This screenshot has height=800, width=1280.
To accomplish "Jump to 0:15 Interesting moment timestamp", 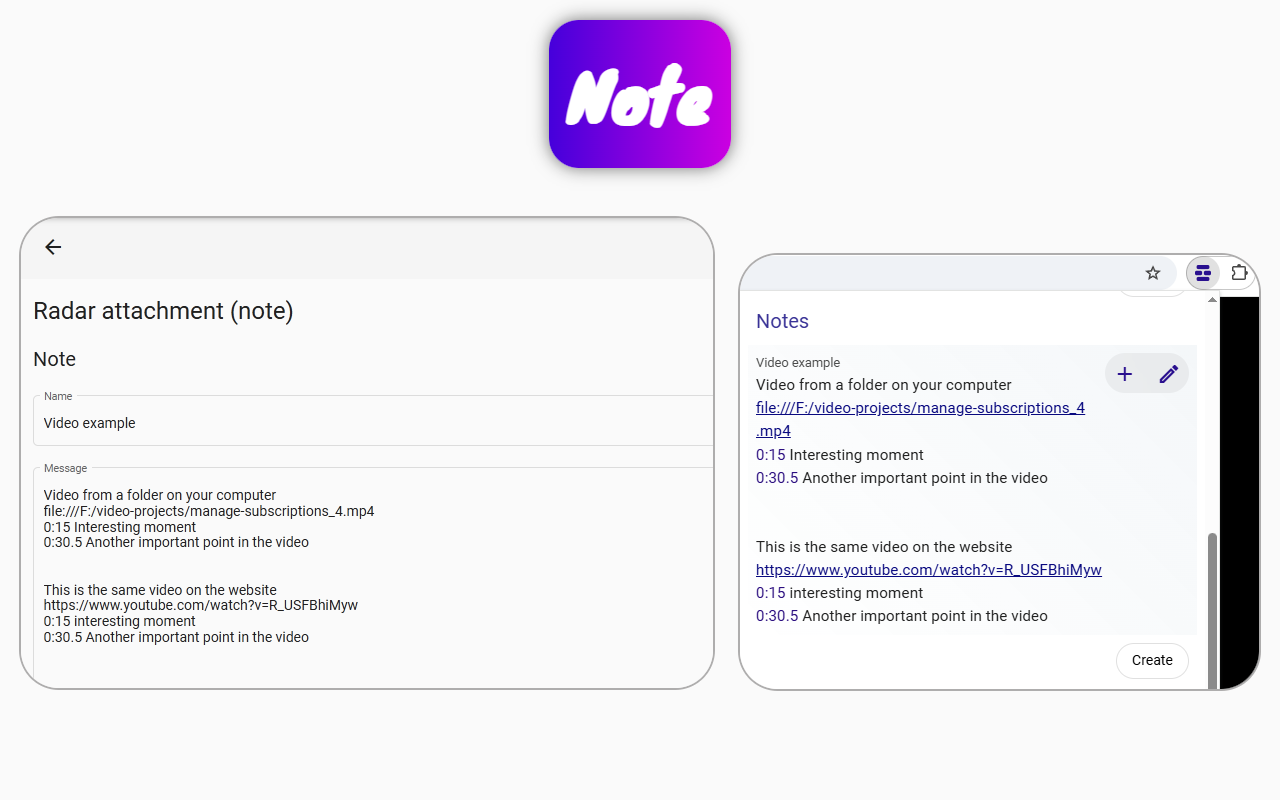I will coord(768,454).
